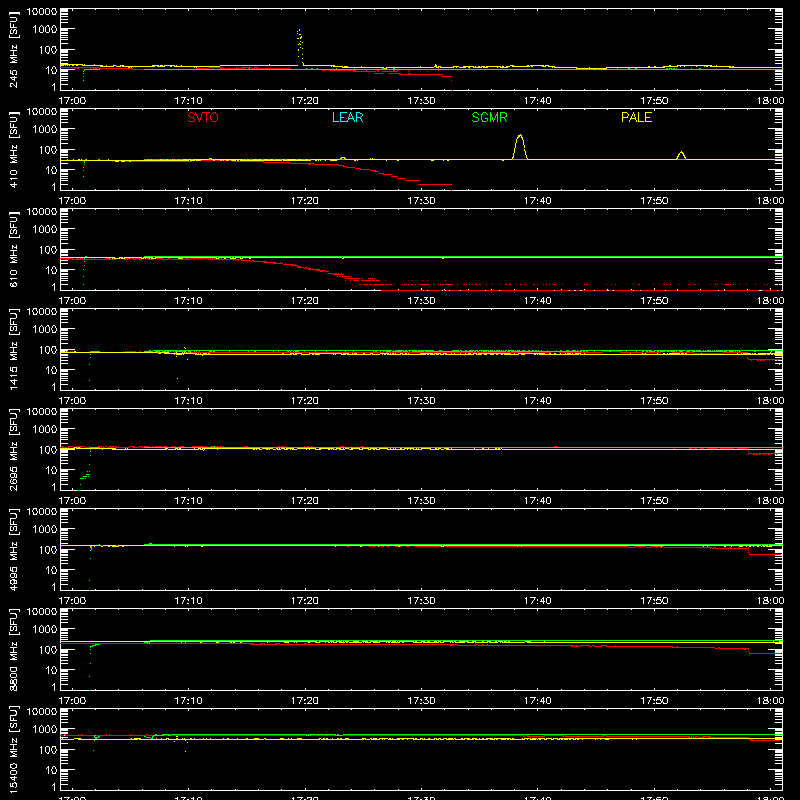Click the 17:30 tick label beneath 8800 MHz plot
This screenshot has width=800, height=800.
tap(421, 701)
